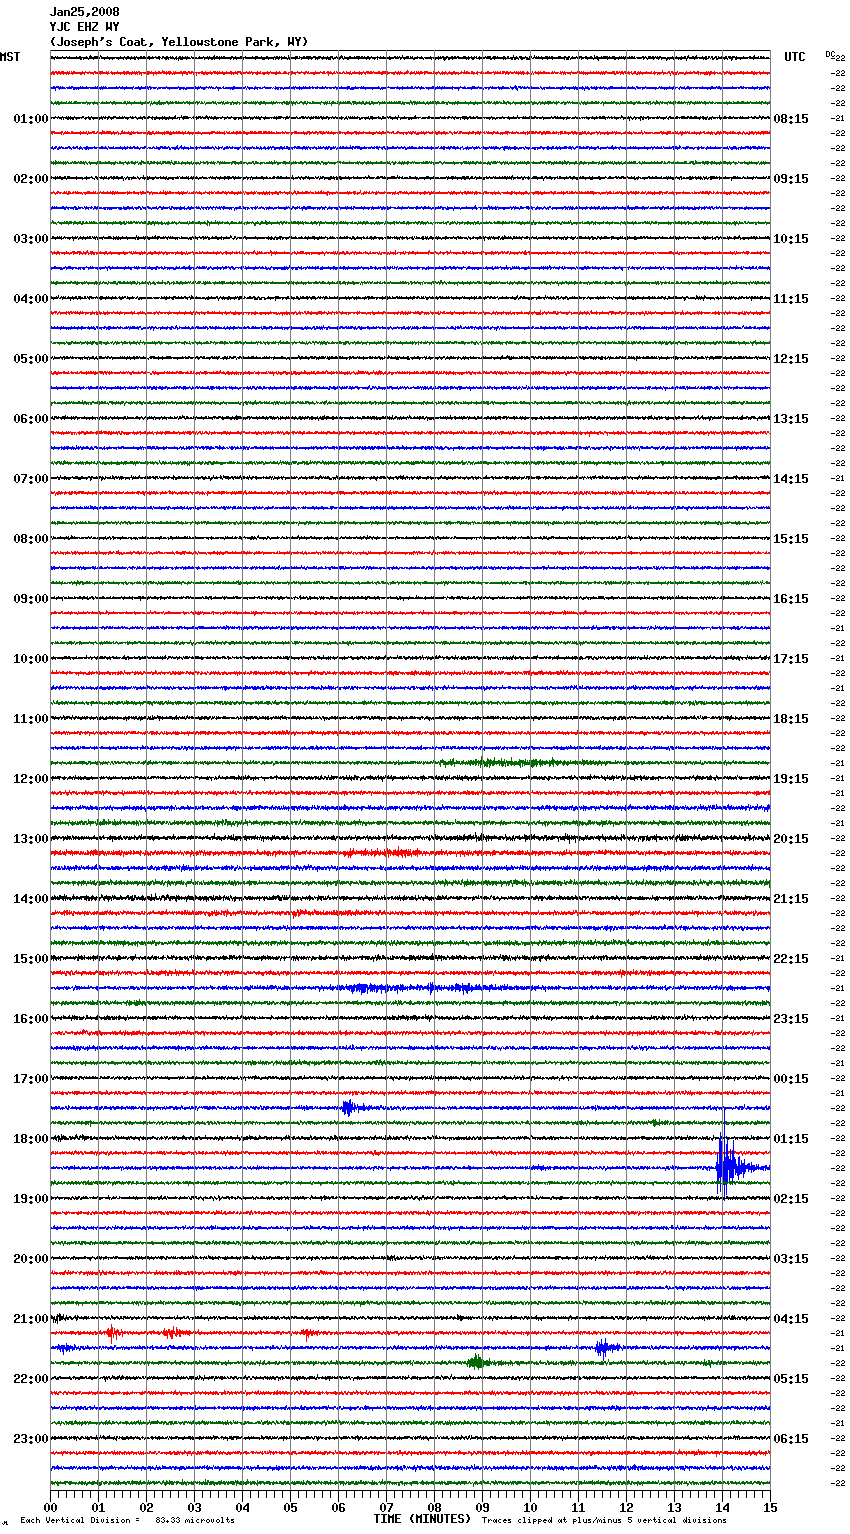The width and height of the screenshot is (850, 1534).
Task: Click the TIME (MINUTES) axis title
Action: click(422, 1519)
